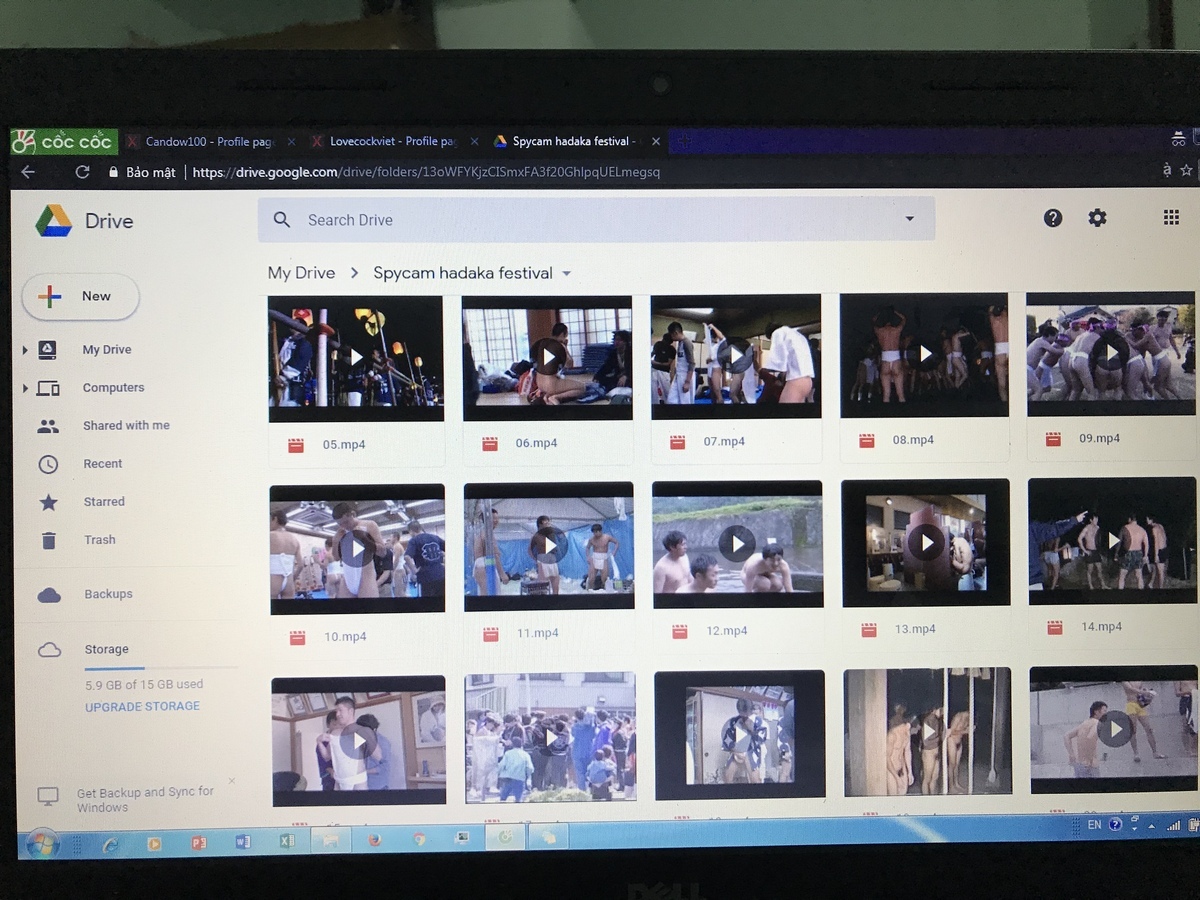The width and height of the screenshot is (1200, 900).
Task: Select Shared with me in sidebar
Action: pos(126,426)
